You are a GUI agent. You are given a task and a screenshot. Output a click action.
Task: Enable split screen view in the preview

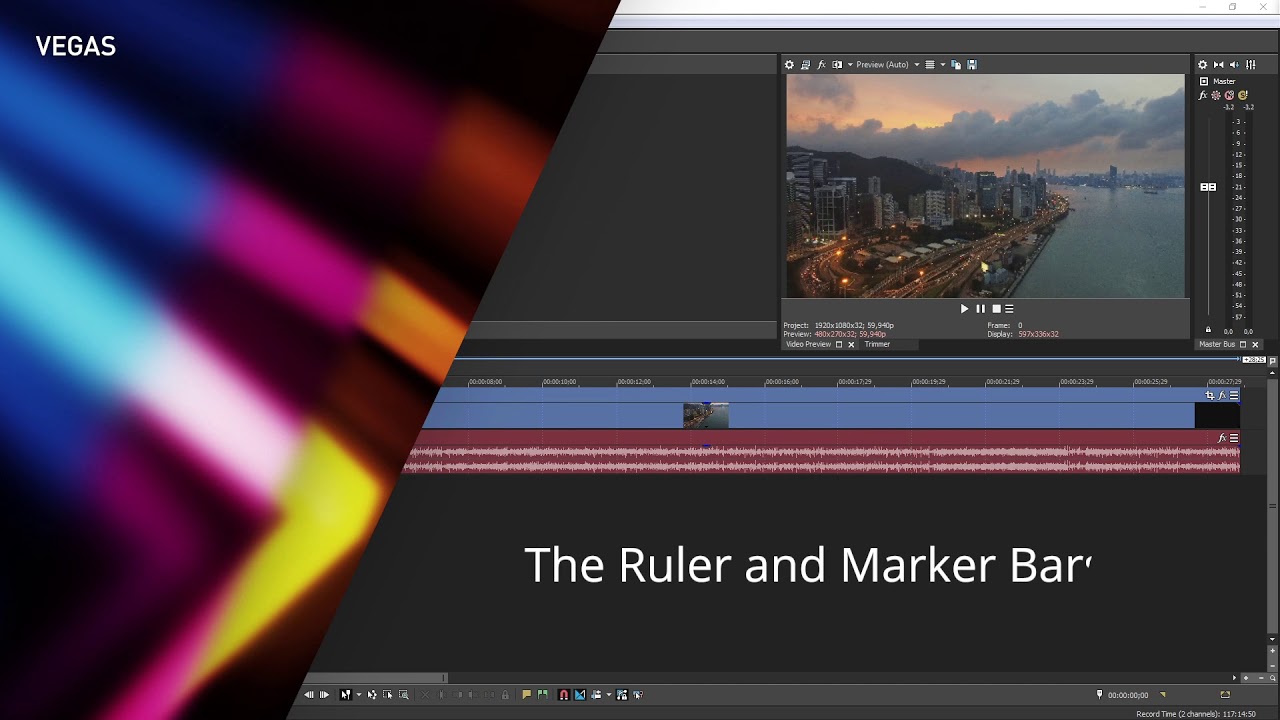pyautogui.click(x=837, y=64)
